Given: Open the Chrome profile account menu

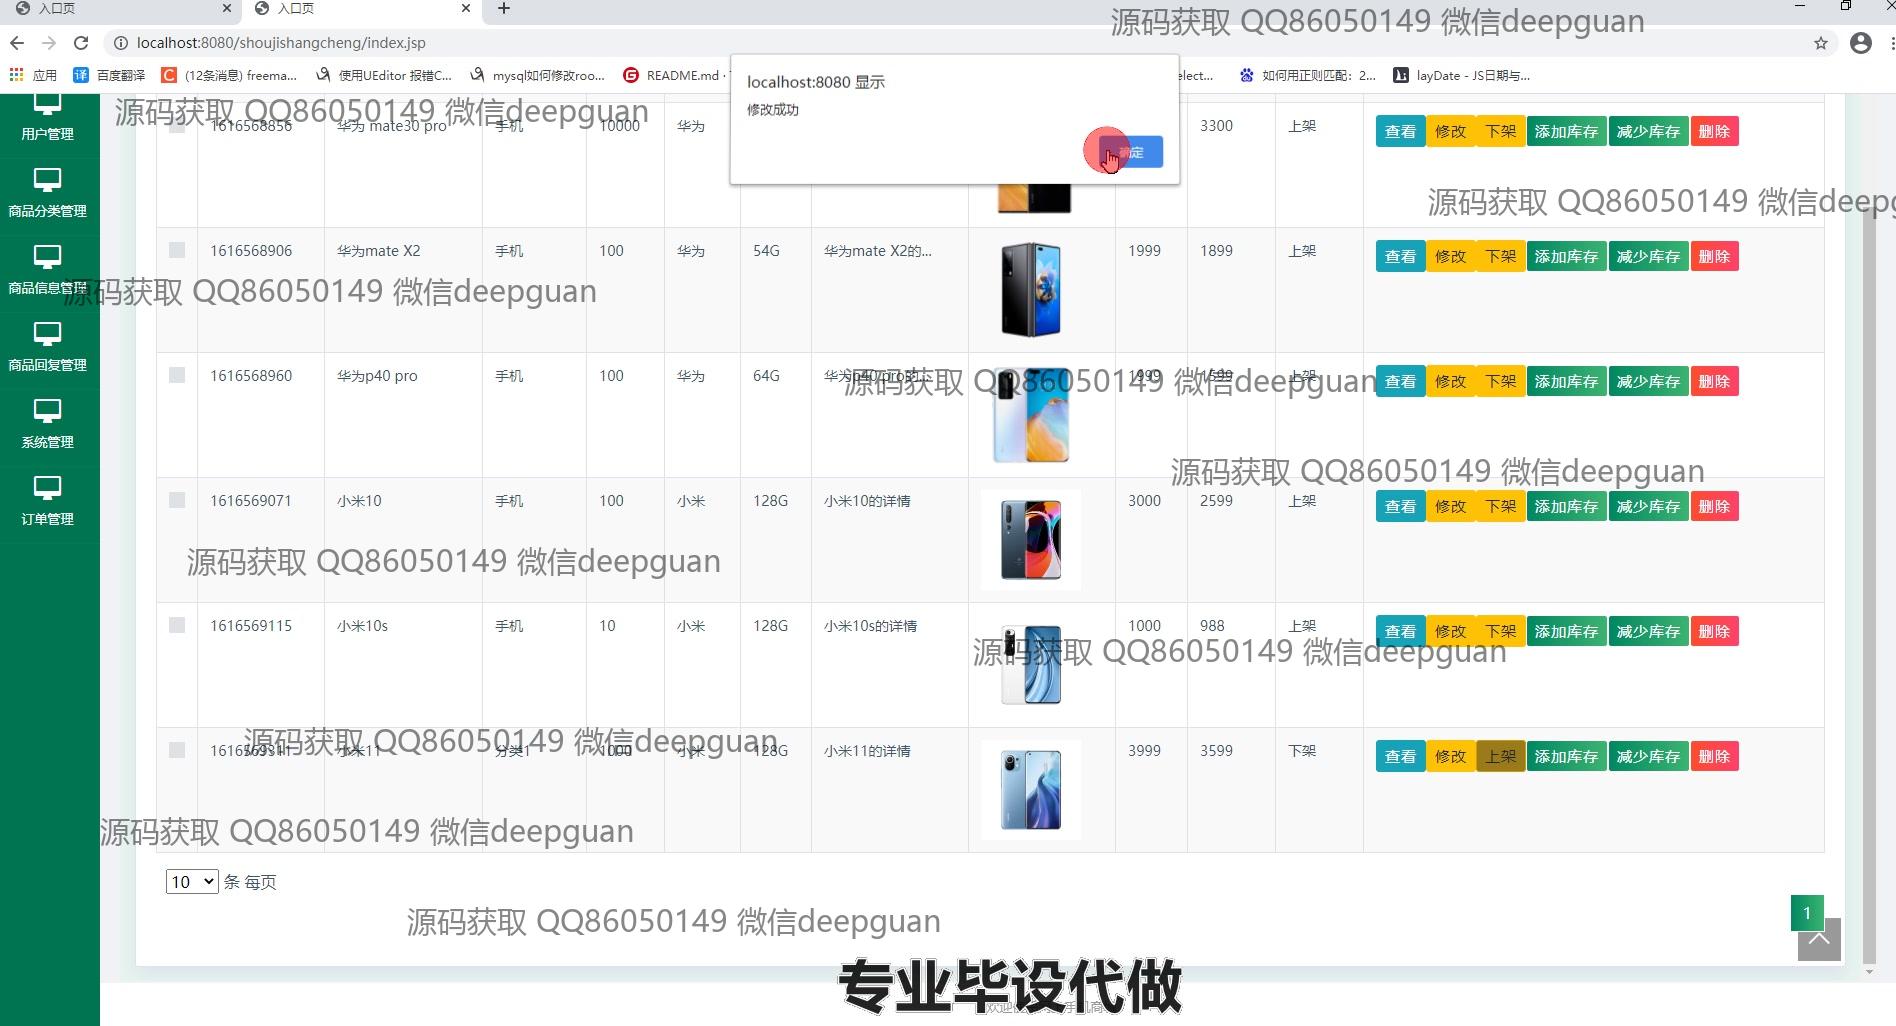Looking at the screenshot, I should click(x=1860, y=43).
